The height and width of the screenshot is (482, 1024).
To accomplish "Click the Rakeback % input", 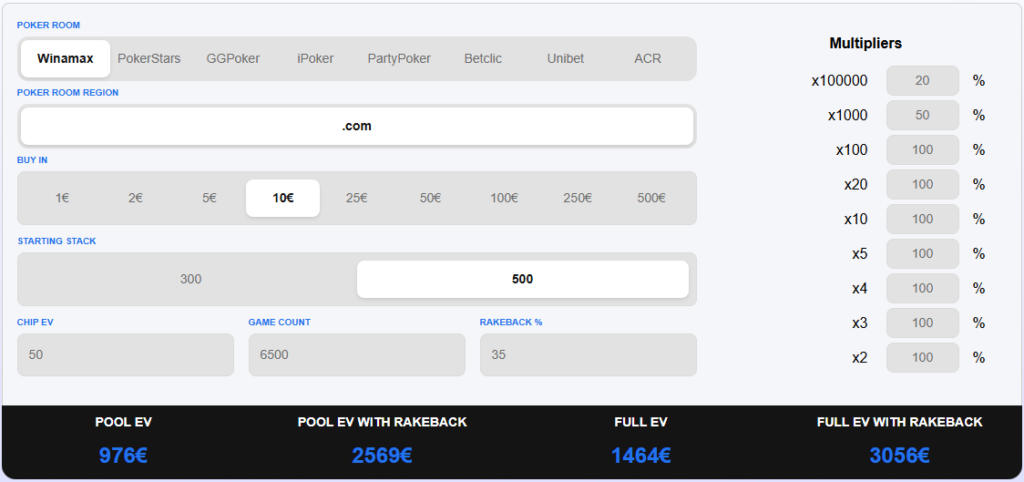I will (588, 355).
